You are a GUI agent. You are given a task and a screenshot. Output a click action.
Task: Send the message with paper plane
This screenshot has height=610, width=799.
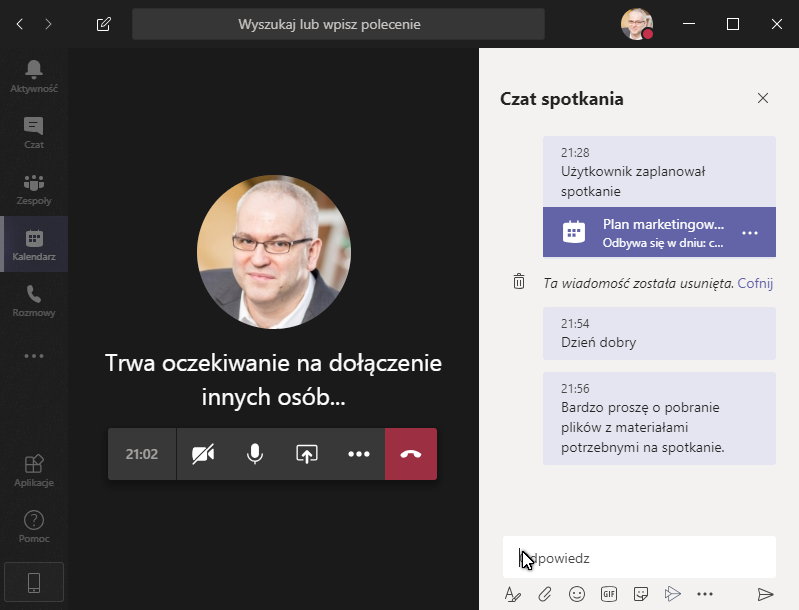(765, 594)
